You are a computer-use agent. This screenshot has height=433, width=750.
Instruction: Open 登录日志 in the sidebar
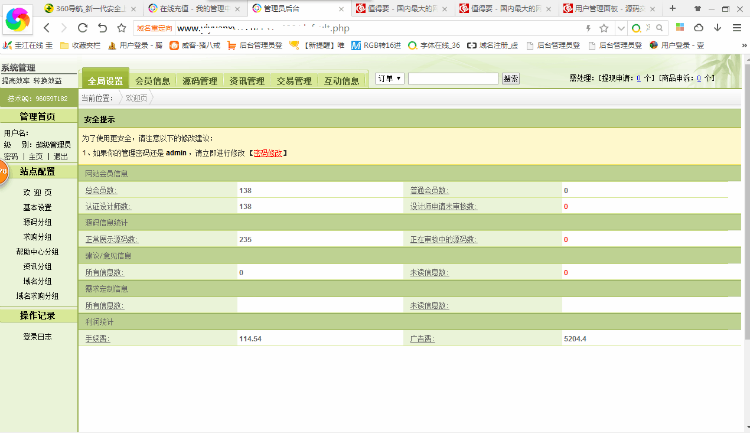pos(37,337)
